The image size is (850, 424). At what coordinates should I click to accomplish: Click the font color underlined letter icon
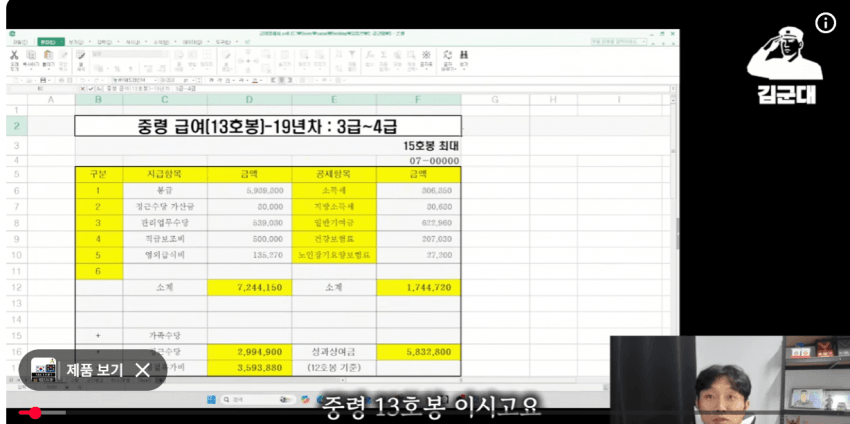click(254, 80)
